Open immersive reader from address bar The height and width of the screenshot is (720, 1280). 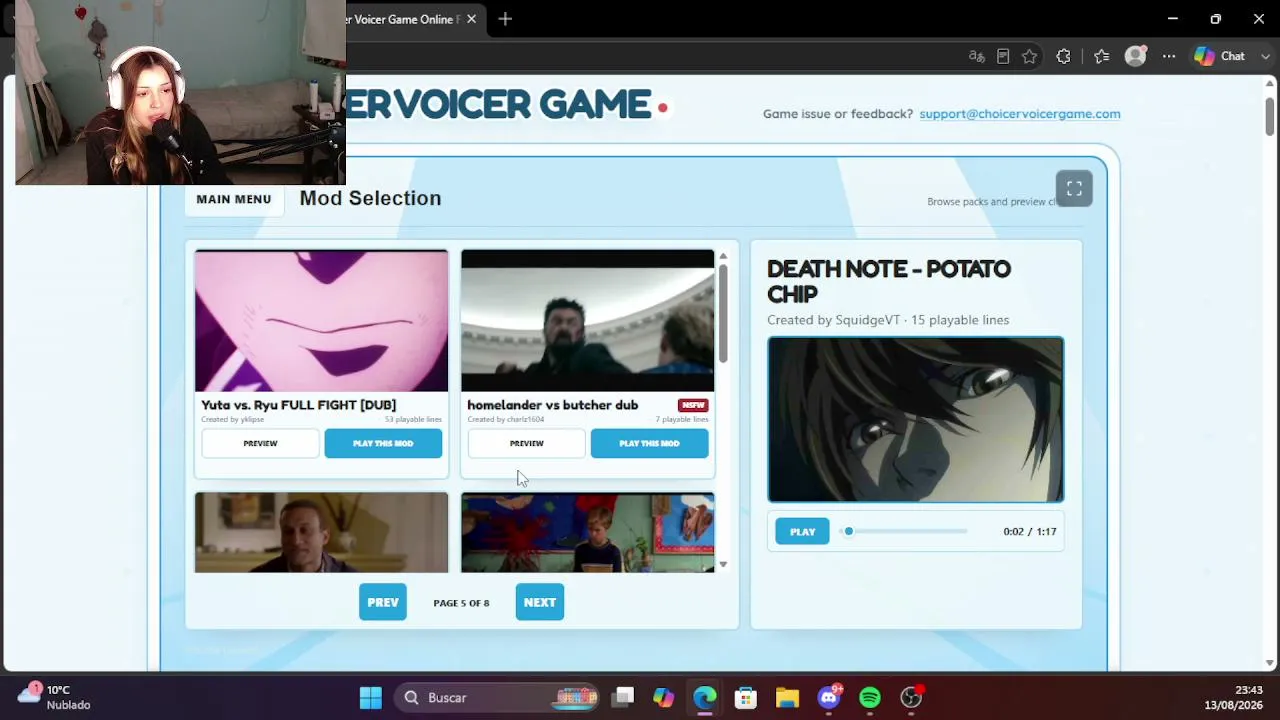point(1003,56)
